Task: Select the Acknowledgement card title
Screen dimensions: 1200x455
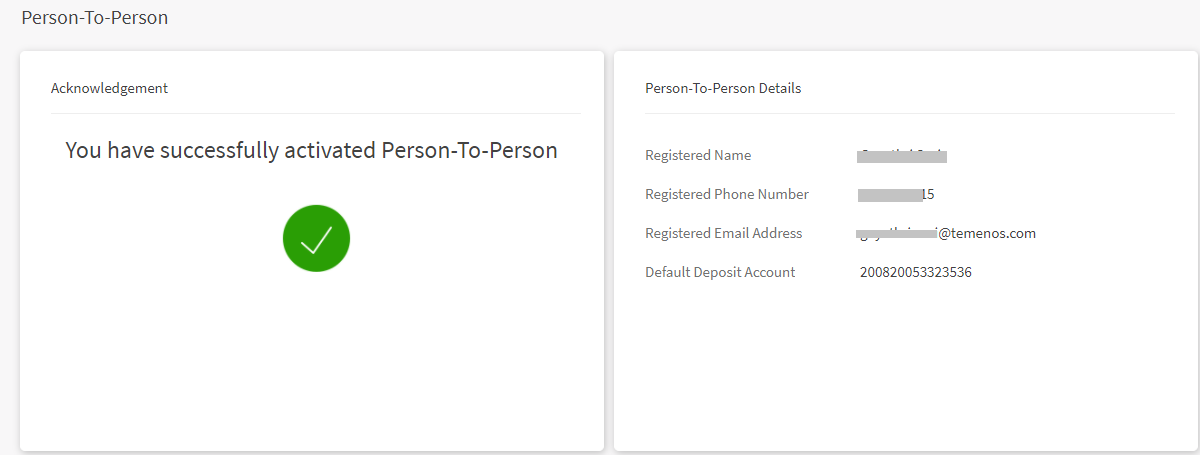Action: point(109,88)
